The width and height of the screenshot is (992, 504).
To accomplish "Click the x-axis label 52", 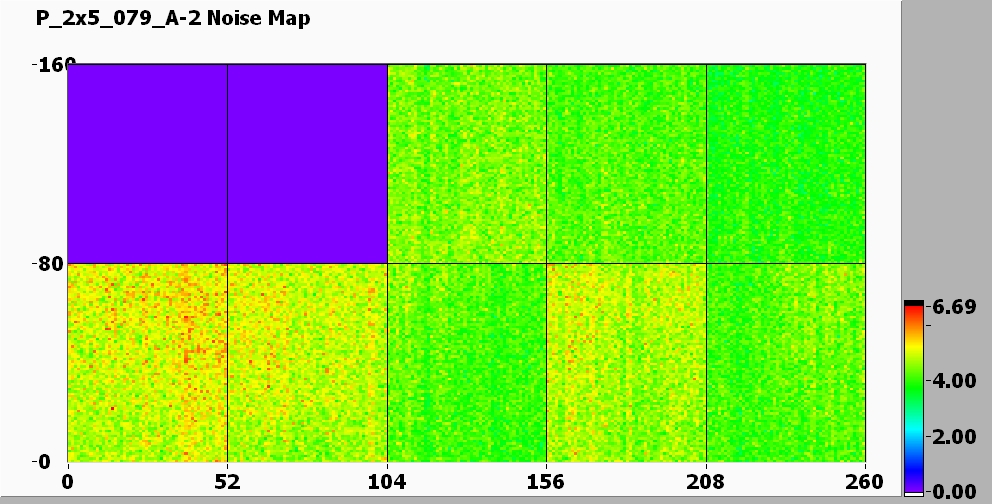I will (x=227, y=482).
